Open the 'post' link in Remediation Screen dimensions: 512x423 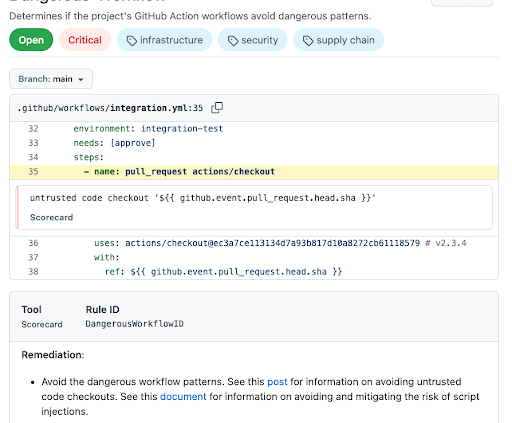point(277,382)
